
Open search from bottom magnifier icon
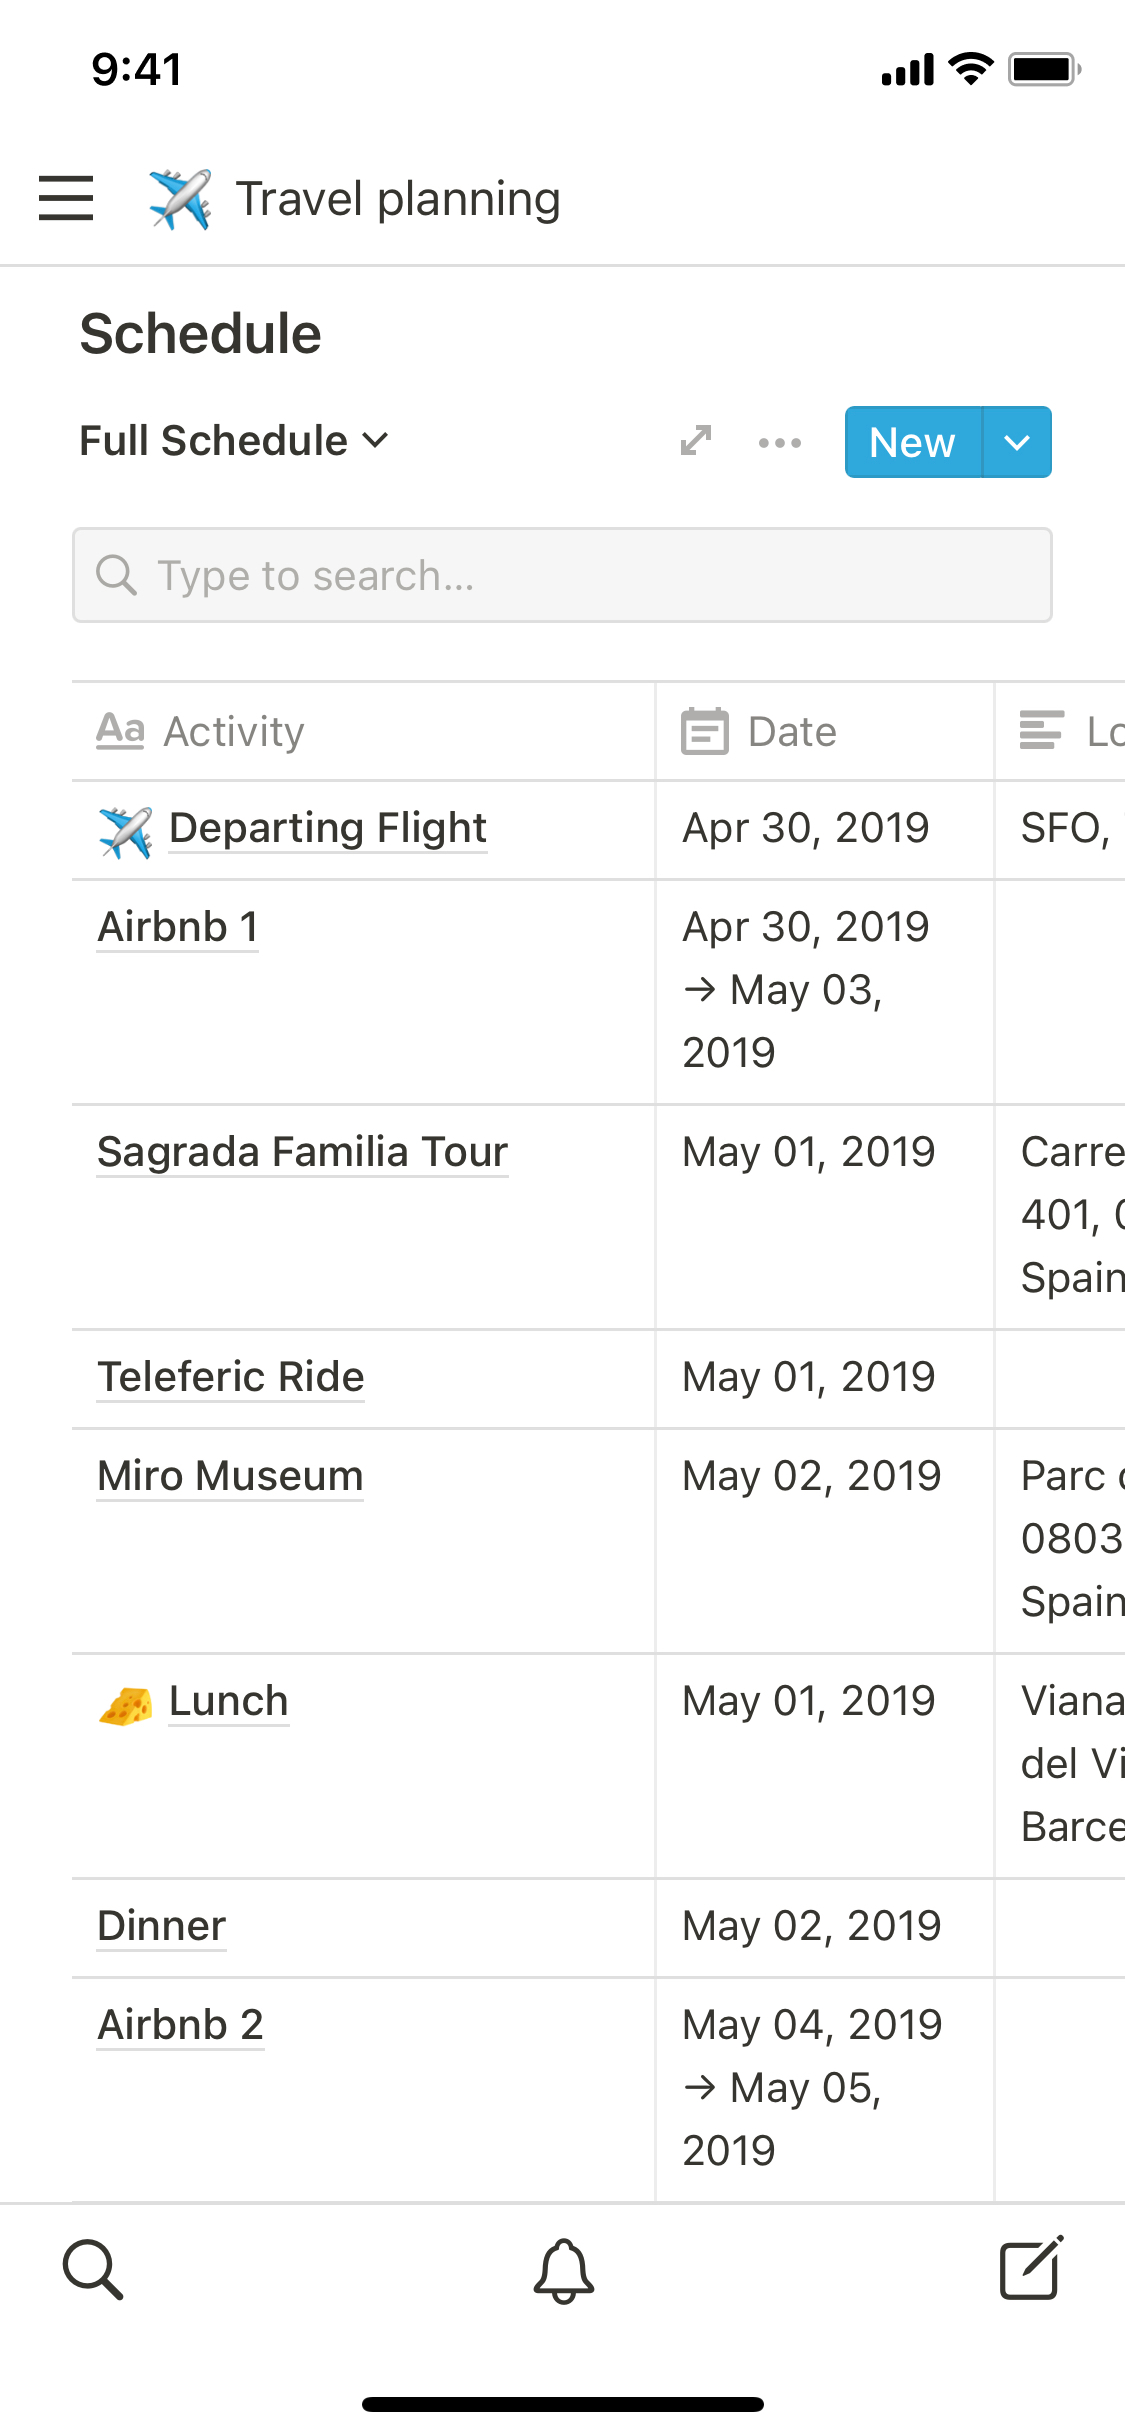[x=93, y=2269]
